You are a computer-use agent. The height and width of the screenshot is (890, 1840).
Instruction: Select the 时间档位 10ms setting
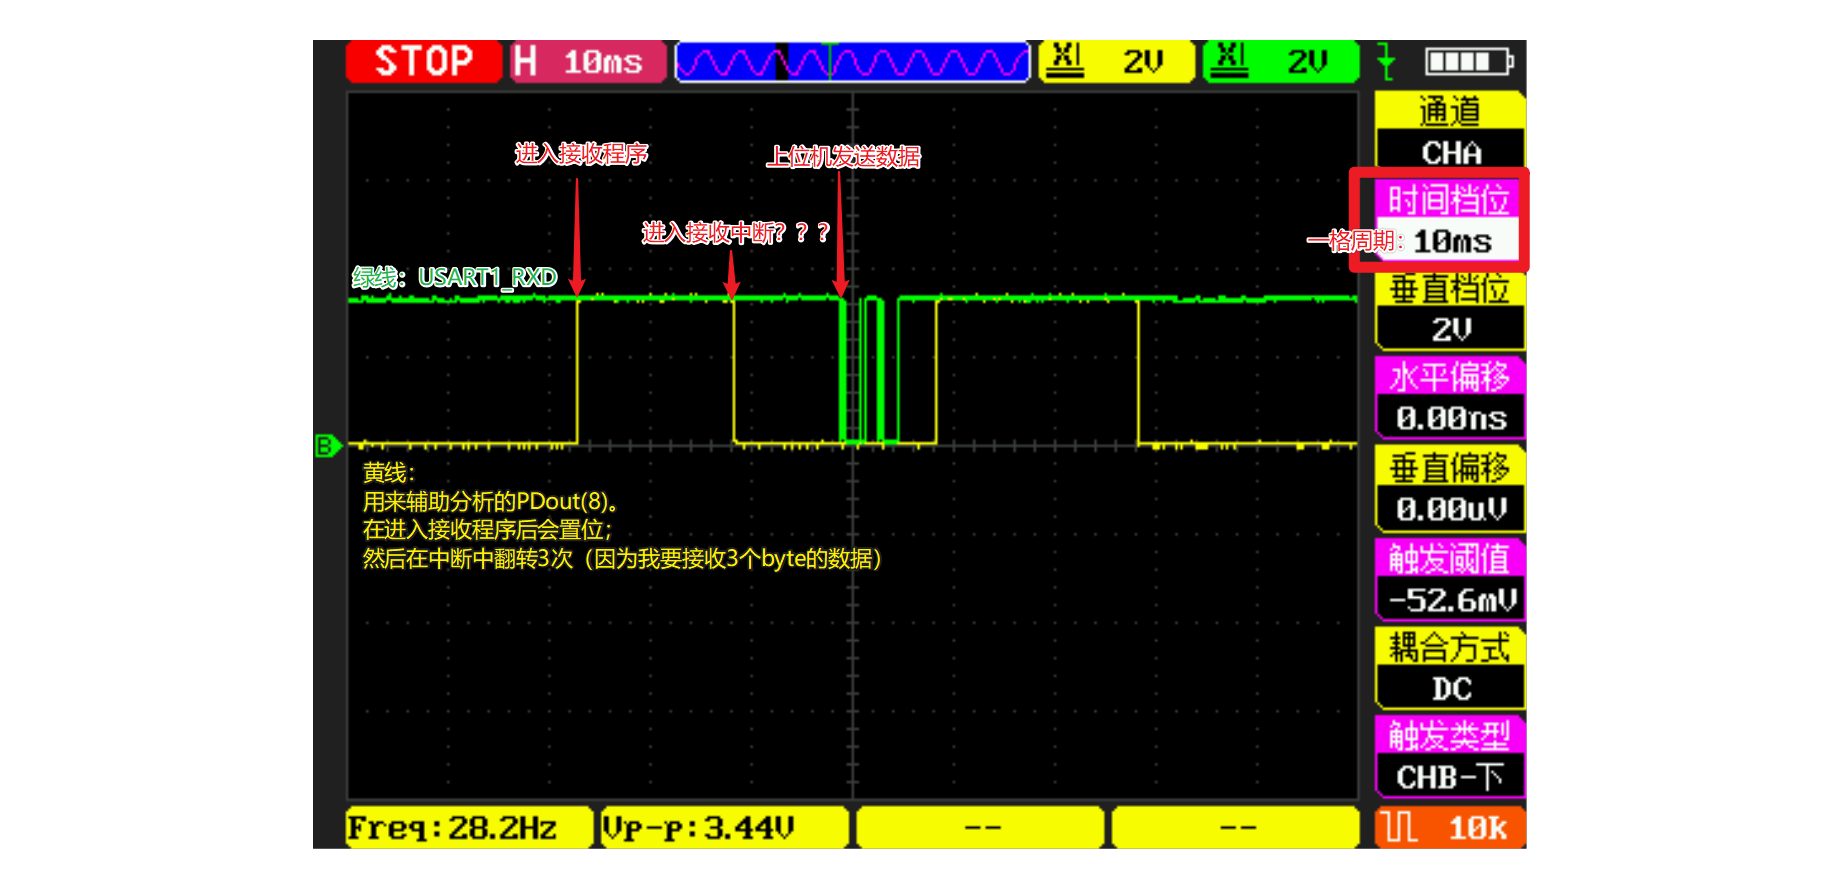point(1450,221)
